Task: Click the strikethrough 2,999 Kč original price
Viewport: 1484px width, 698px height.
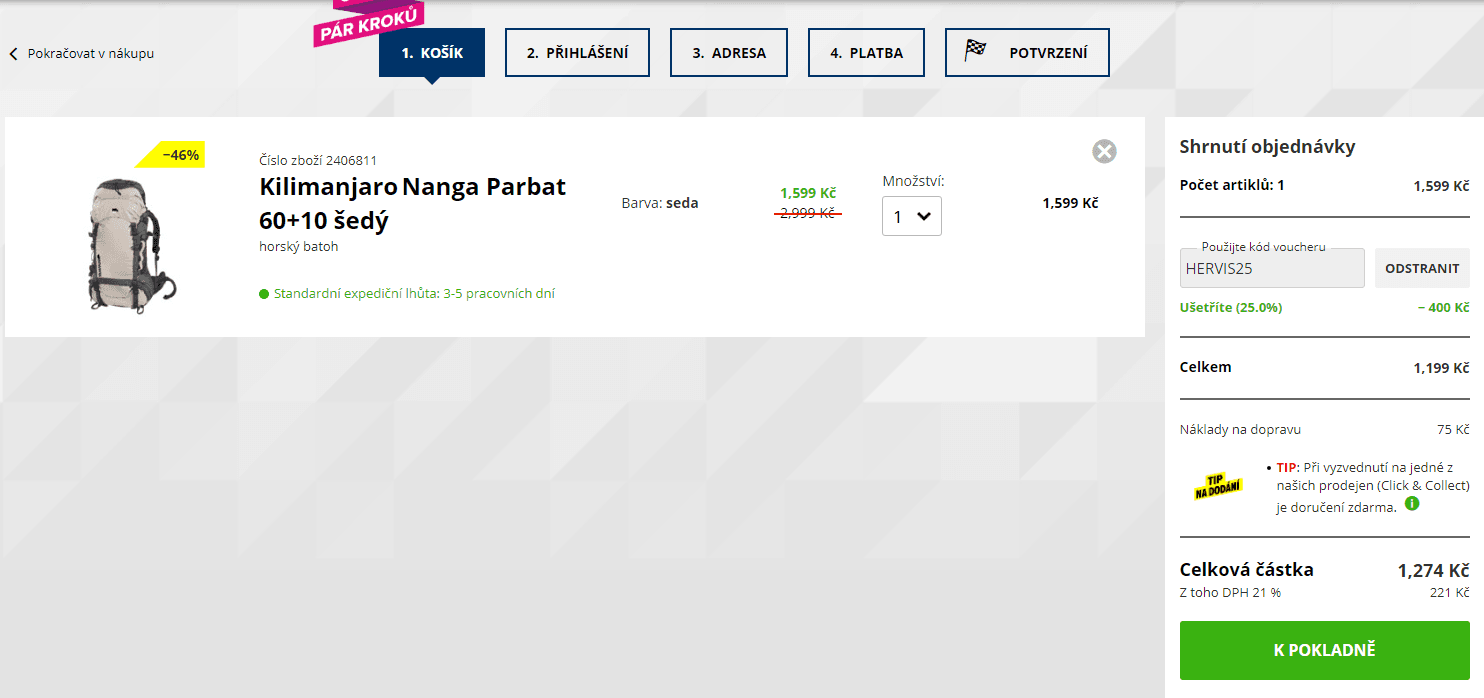Action: (x=809, y=213)
